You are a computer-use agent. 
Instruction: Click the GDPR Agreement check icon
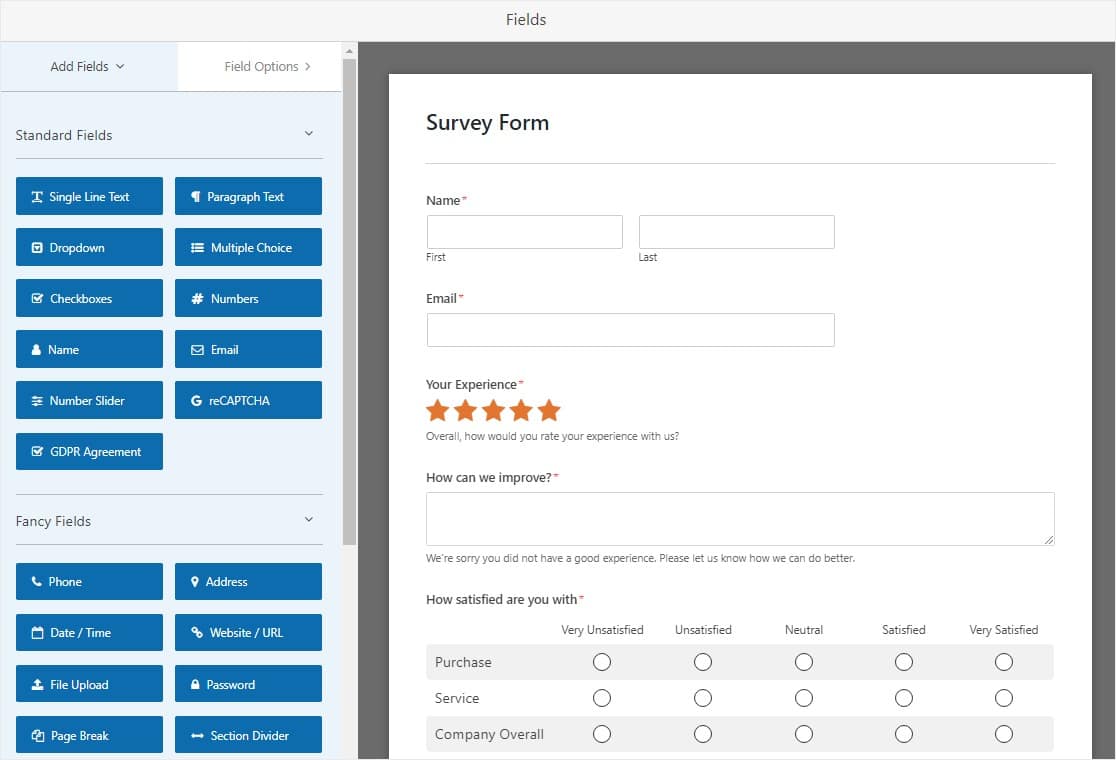pos(38,452)
